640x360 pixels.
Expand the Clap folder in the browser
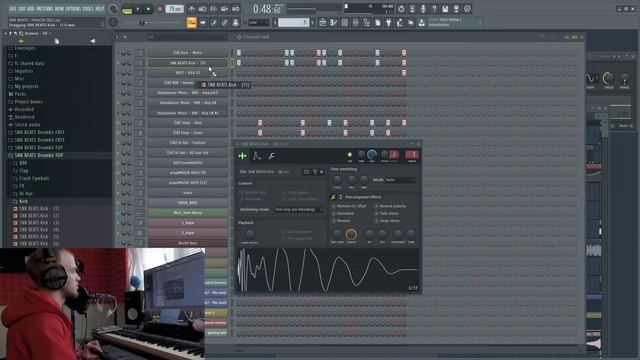point(24,171)
